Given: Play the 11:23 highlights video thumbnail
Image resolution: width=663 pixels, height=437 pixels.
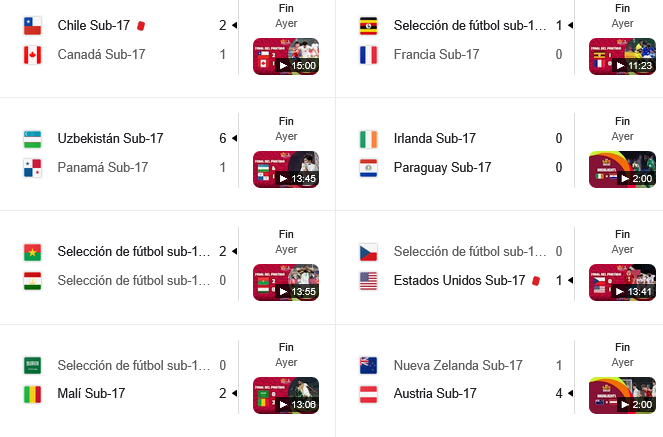Looking at the screenshot, I should pyautogui.click(x=622, y=56).
